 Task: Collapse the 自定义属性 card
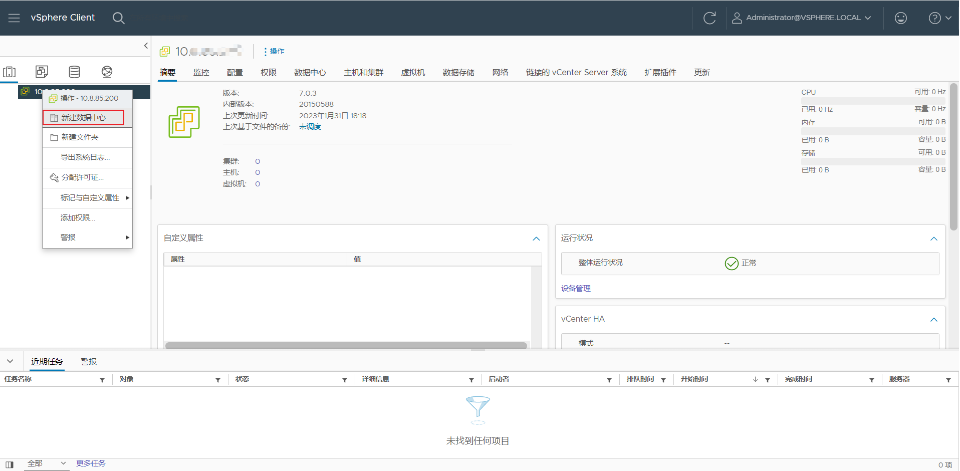pyautogui.click(x=536, y=238)
